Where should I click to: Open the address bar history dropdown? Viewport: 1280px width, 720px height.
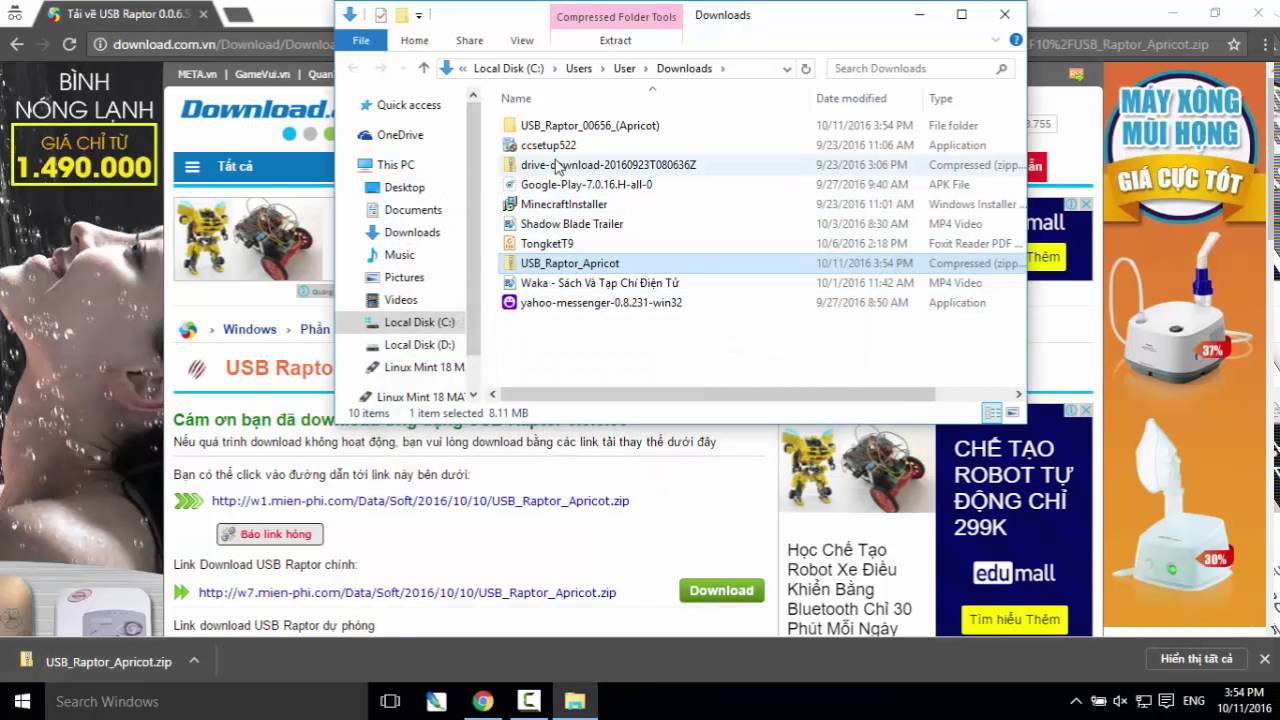click(x=787, y=69)
